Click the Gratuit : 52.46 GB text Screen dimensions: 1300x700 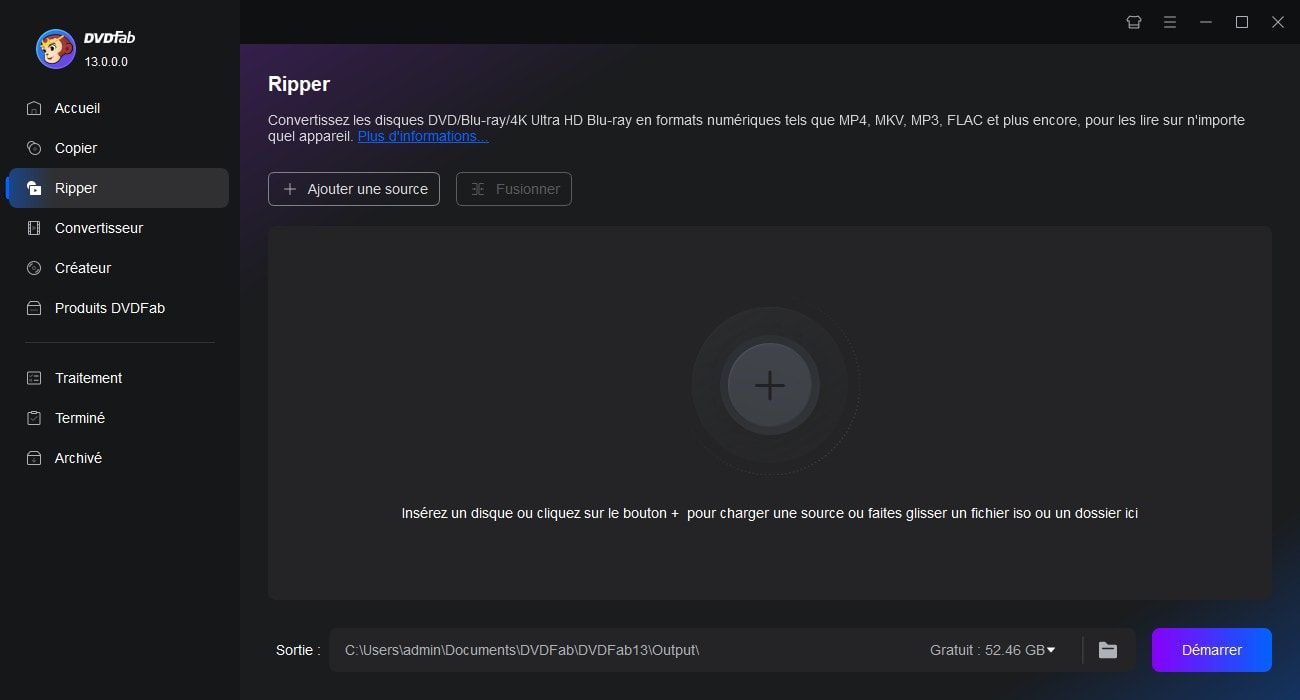coord(987,650)
